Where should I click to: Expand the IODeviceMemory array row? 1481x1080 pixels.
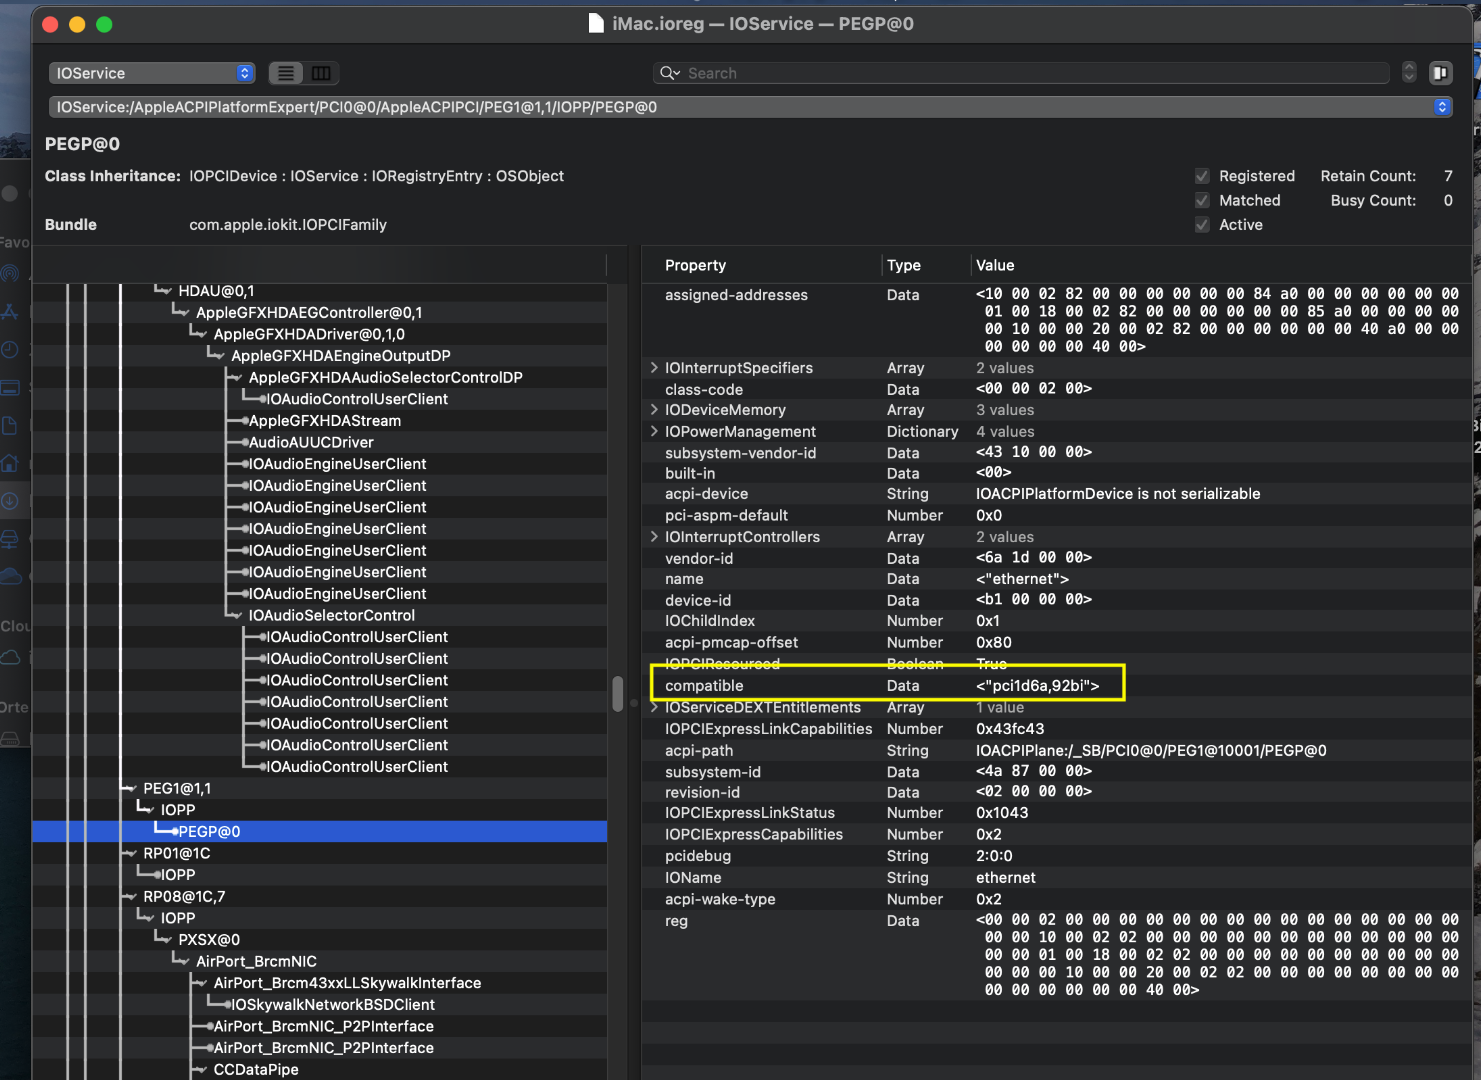[x=654, y=410]
